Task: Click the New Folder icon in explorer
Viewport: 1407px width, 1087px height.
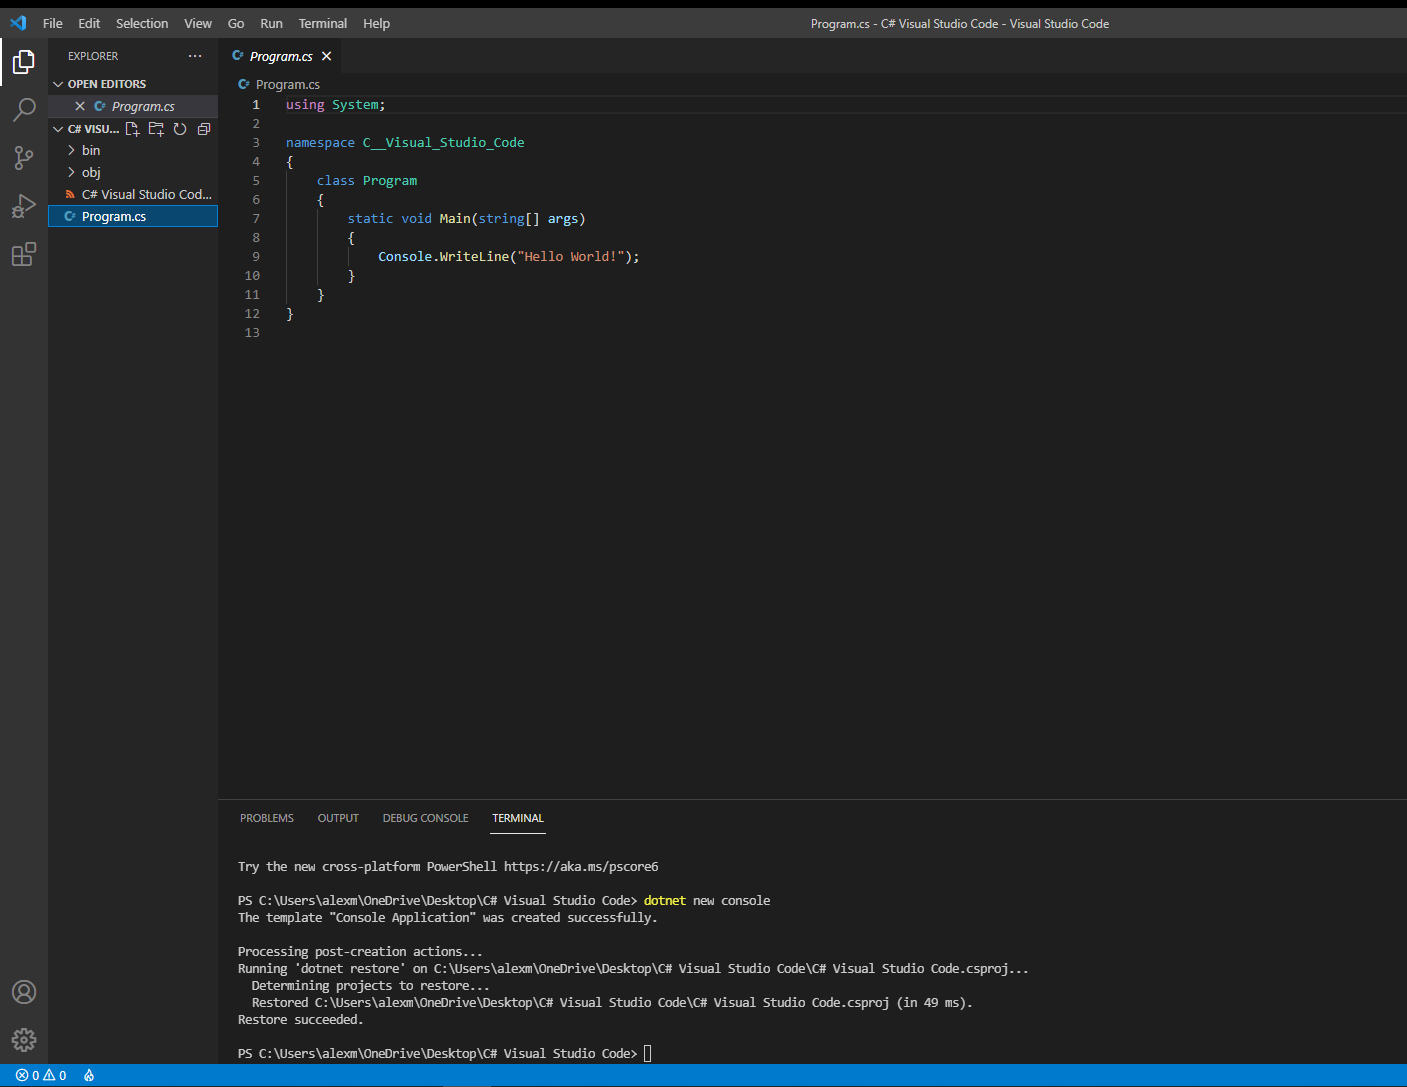Action: pyautogui.click(x=156, y=129)
